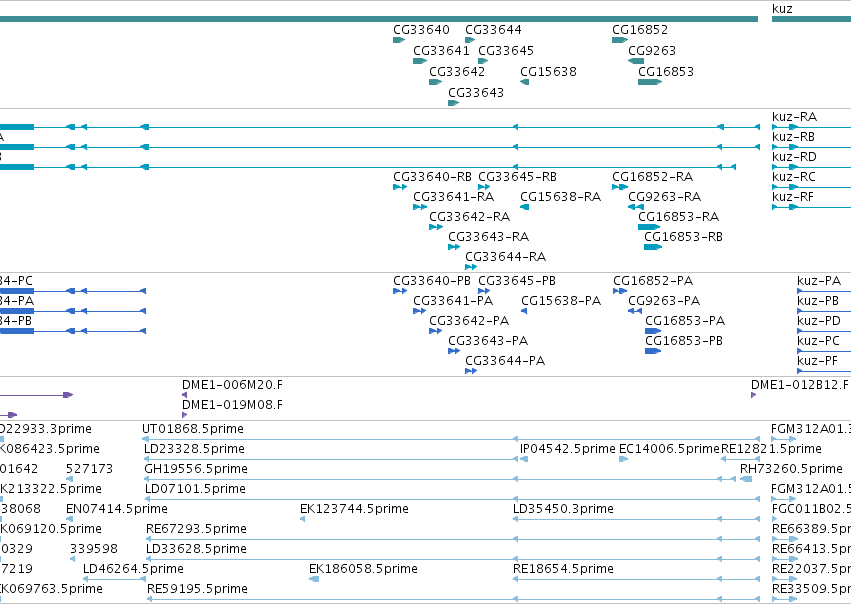Select the CG15638 gene arrow
The image size is (851, 604).
524,82
